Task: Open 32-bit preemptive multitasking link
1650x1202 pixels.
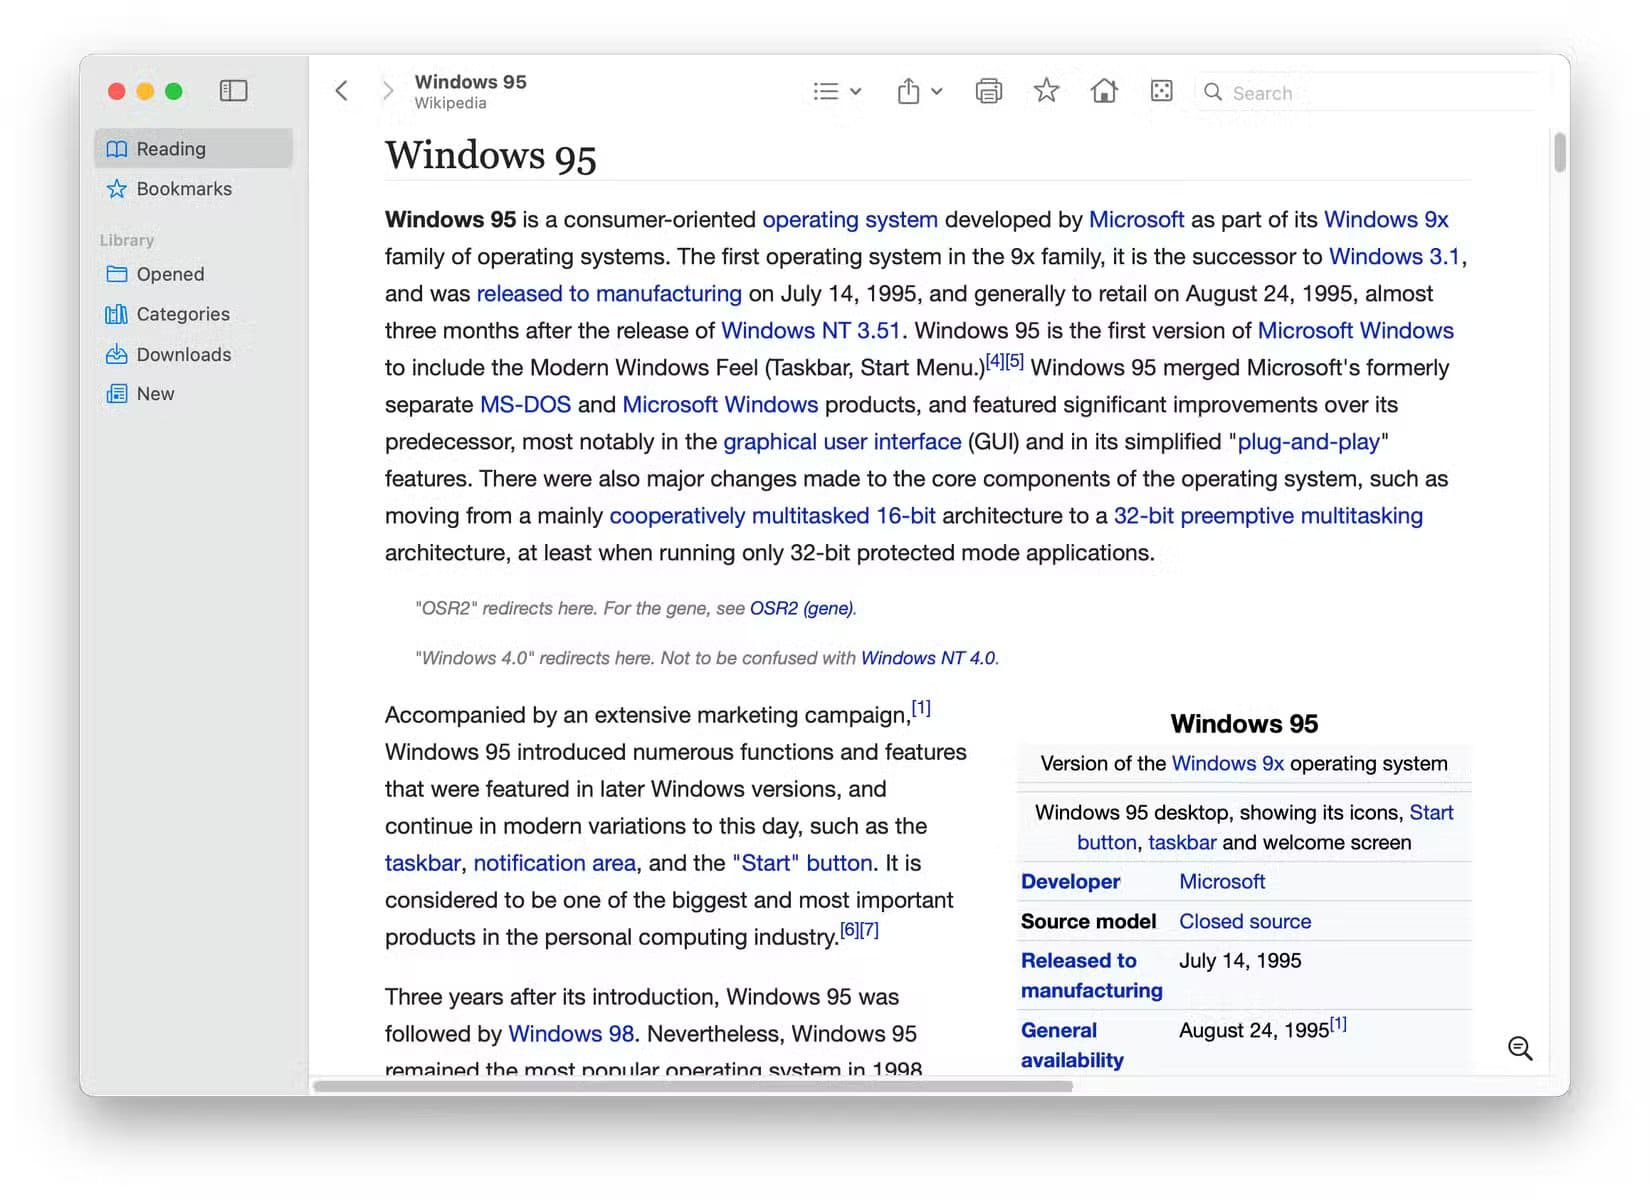Action: coord(1268,516)
